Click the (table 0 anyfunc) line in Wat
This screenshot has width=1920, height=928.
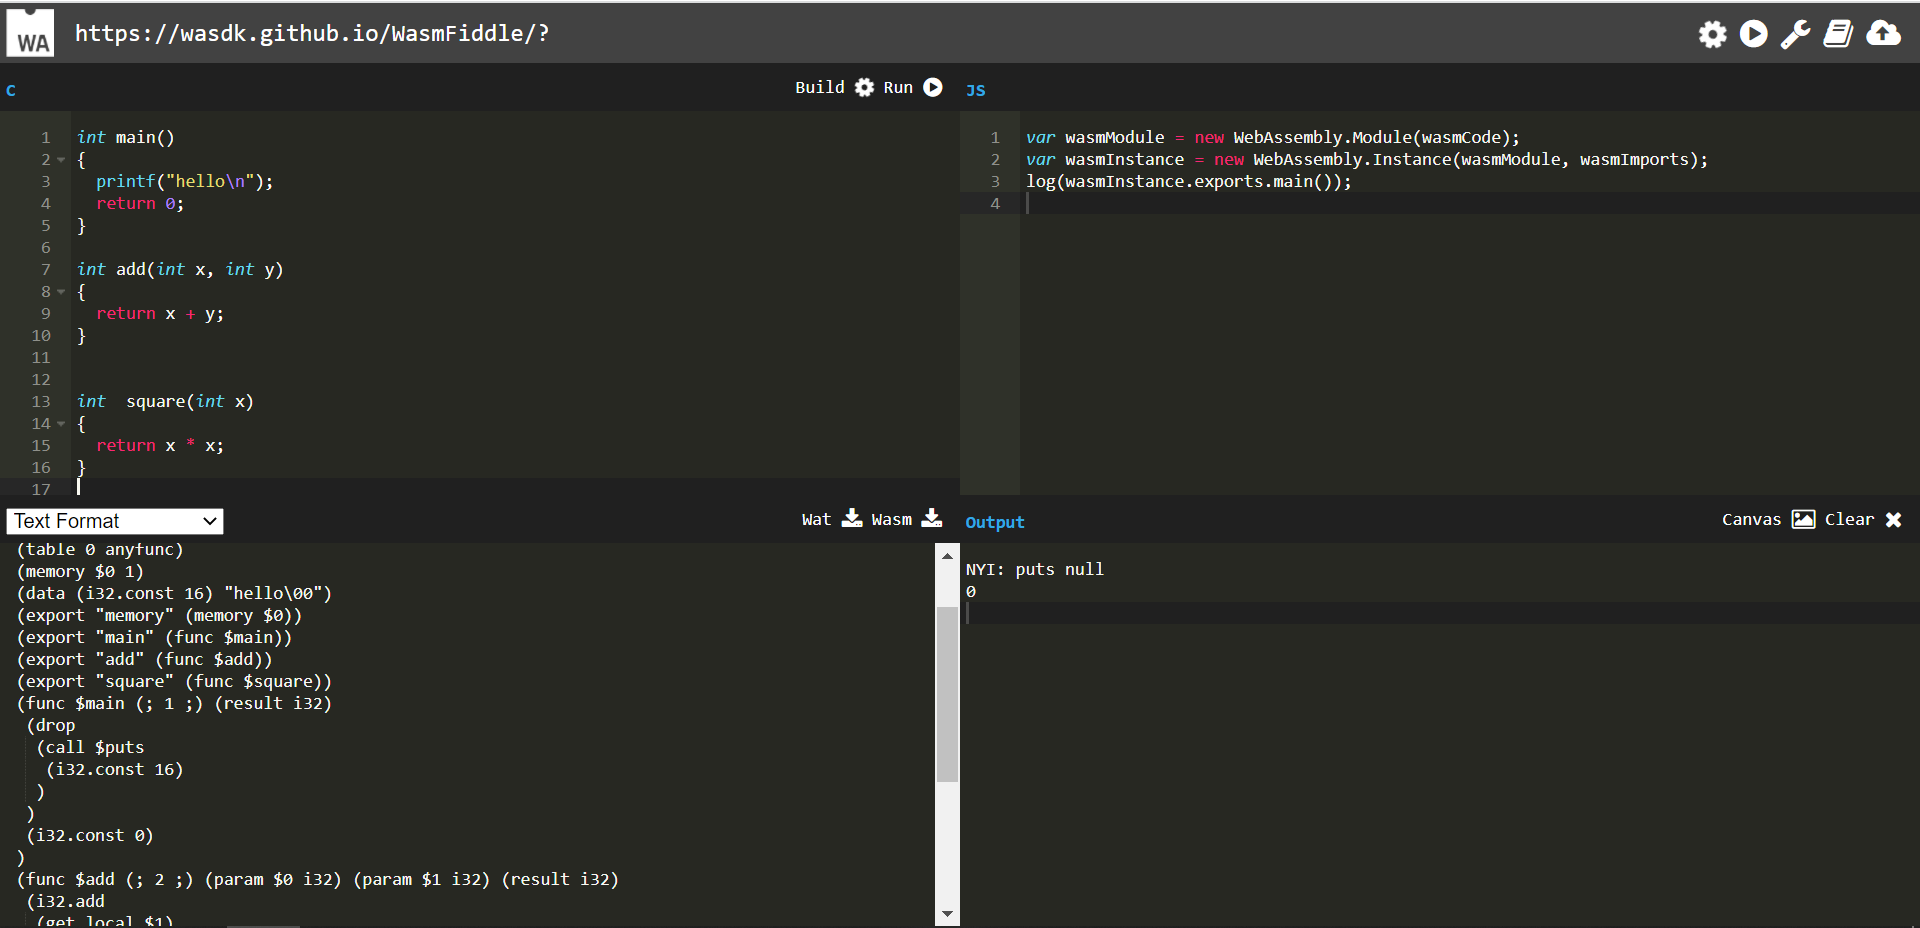(x=100, y=549)
